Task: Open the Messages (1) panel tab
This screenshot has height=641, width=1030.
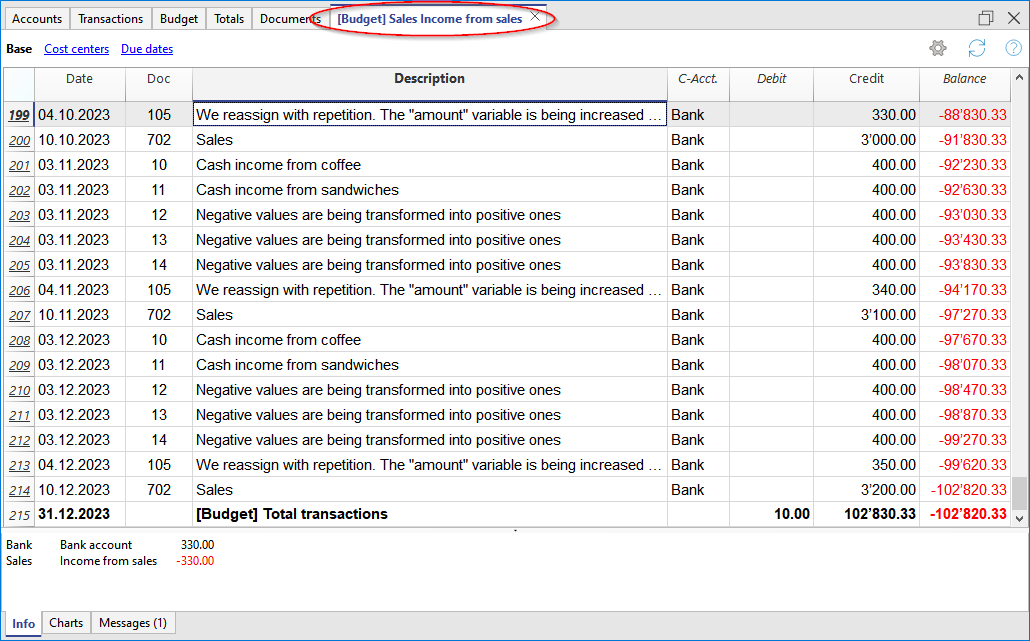Action: coord(134,623)
